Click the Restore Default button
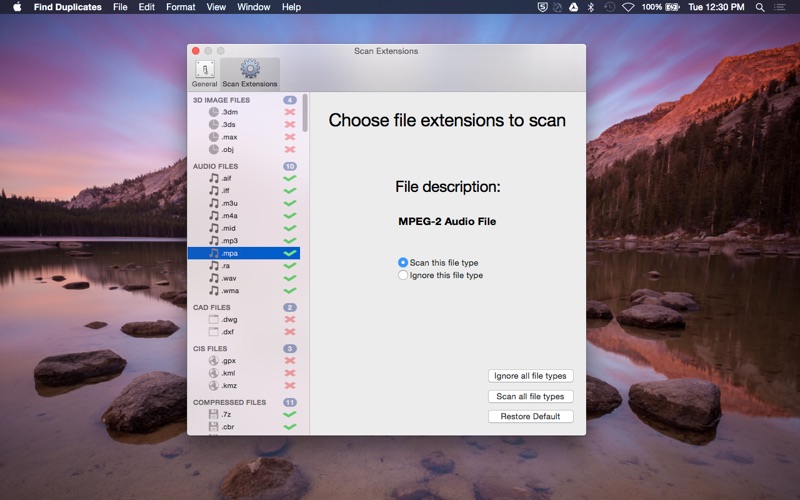The height and width of the screenshot is (500, 800). pyautogui.click(x=530, y=417)
